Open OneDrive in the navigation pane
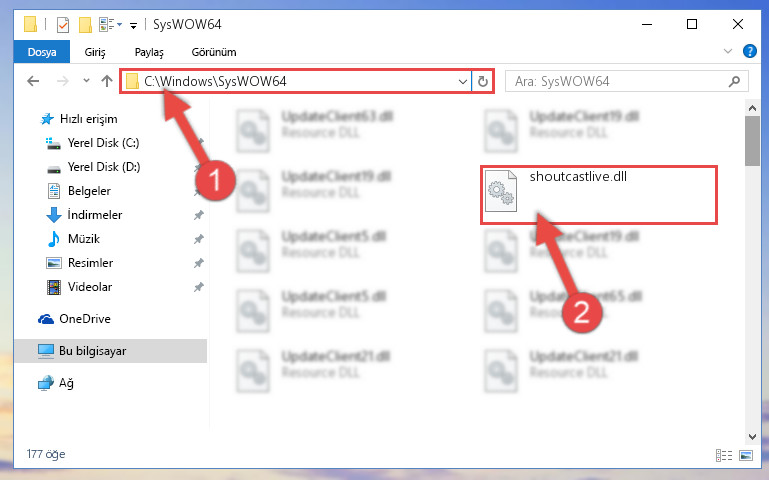 click(x=85, y=319)
